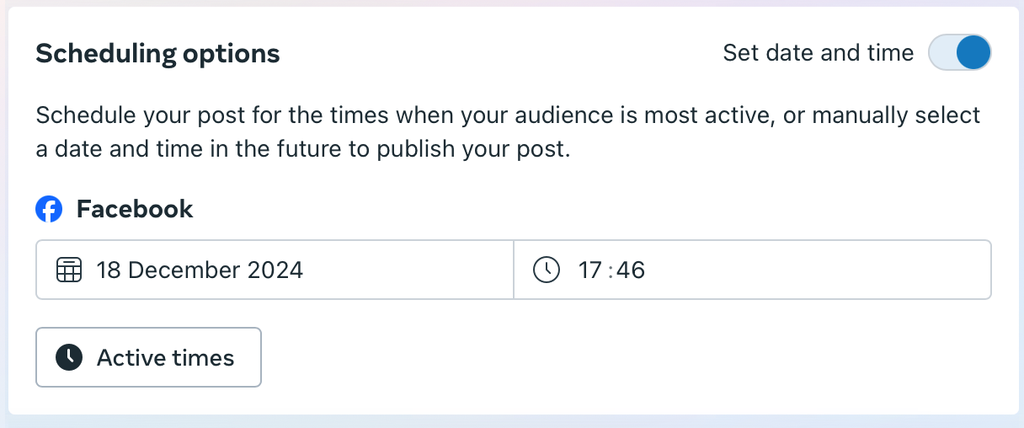Image resolution: width=1024 pixels, height=428 pixels.
Task: Click the Set date and time label
Action: click(x=817, y=53)
